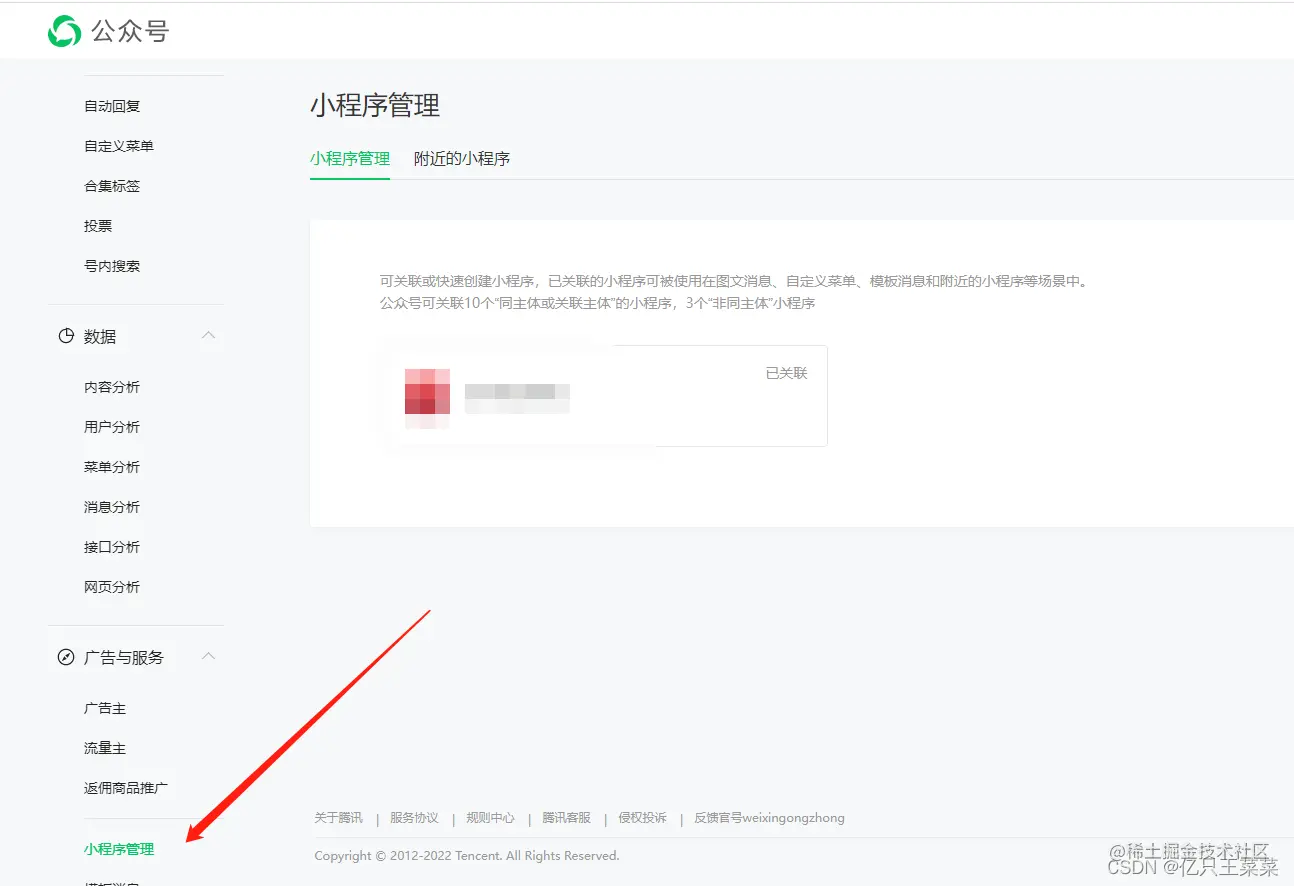Collapse the 广告与服务 section chevron

tap(208, 656)
